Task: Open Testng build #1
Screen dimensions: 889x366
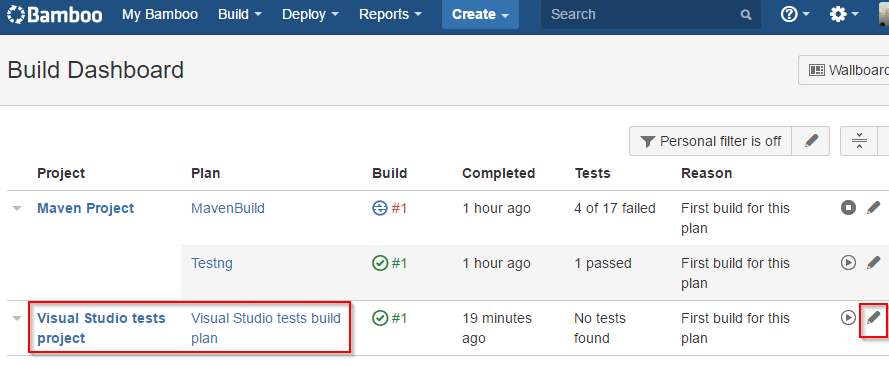Action: click(x=399, y=263)
